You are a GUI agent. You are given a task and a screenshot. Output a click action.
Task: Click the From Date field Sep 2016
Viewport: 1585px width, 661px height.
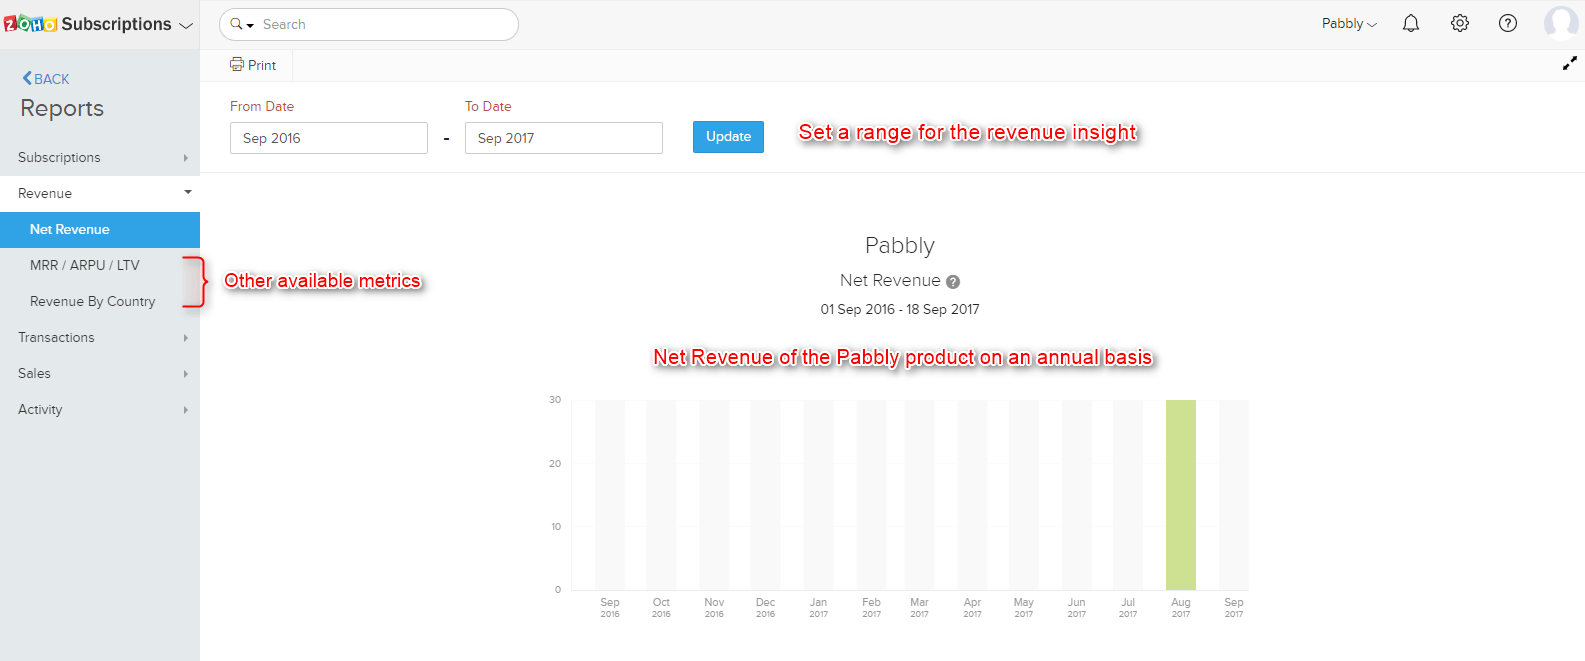pos(329,138)
